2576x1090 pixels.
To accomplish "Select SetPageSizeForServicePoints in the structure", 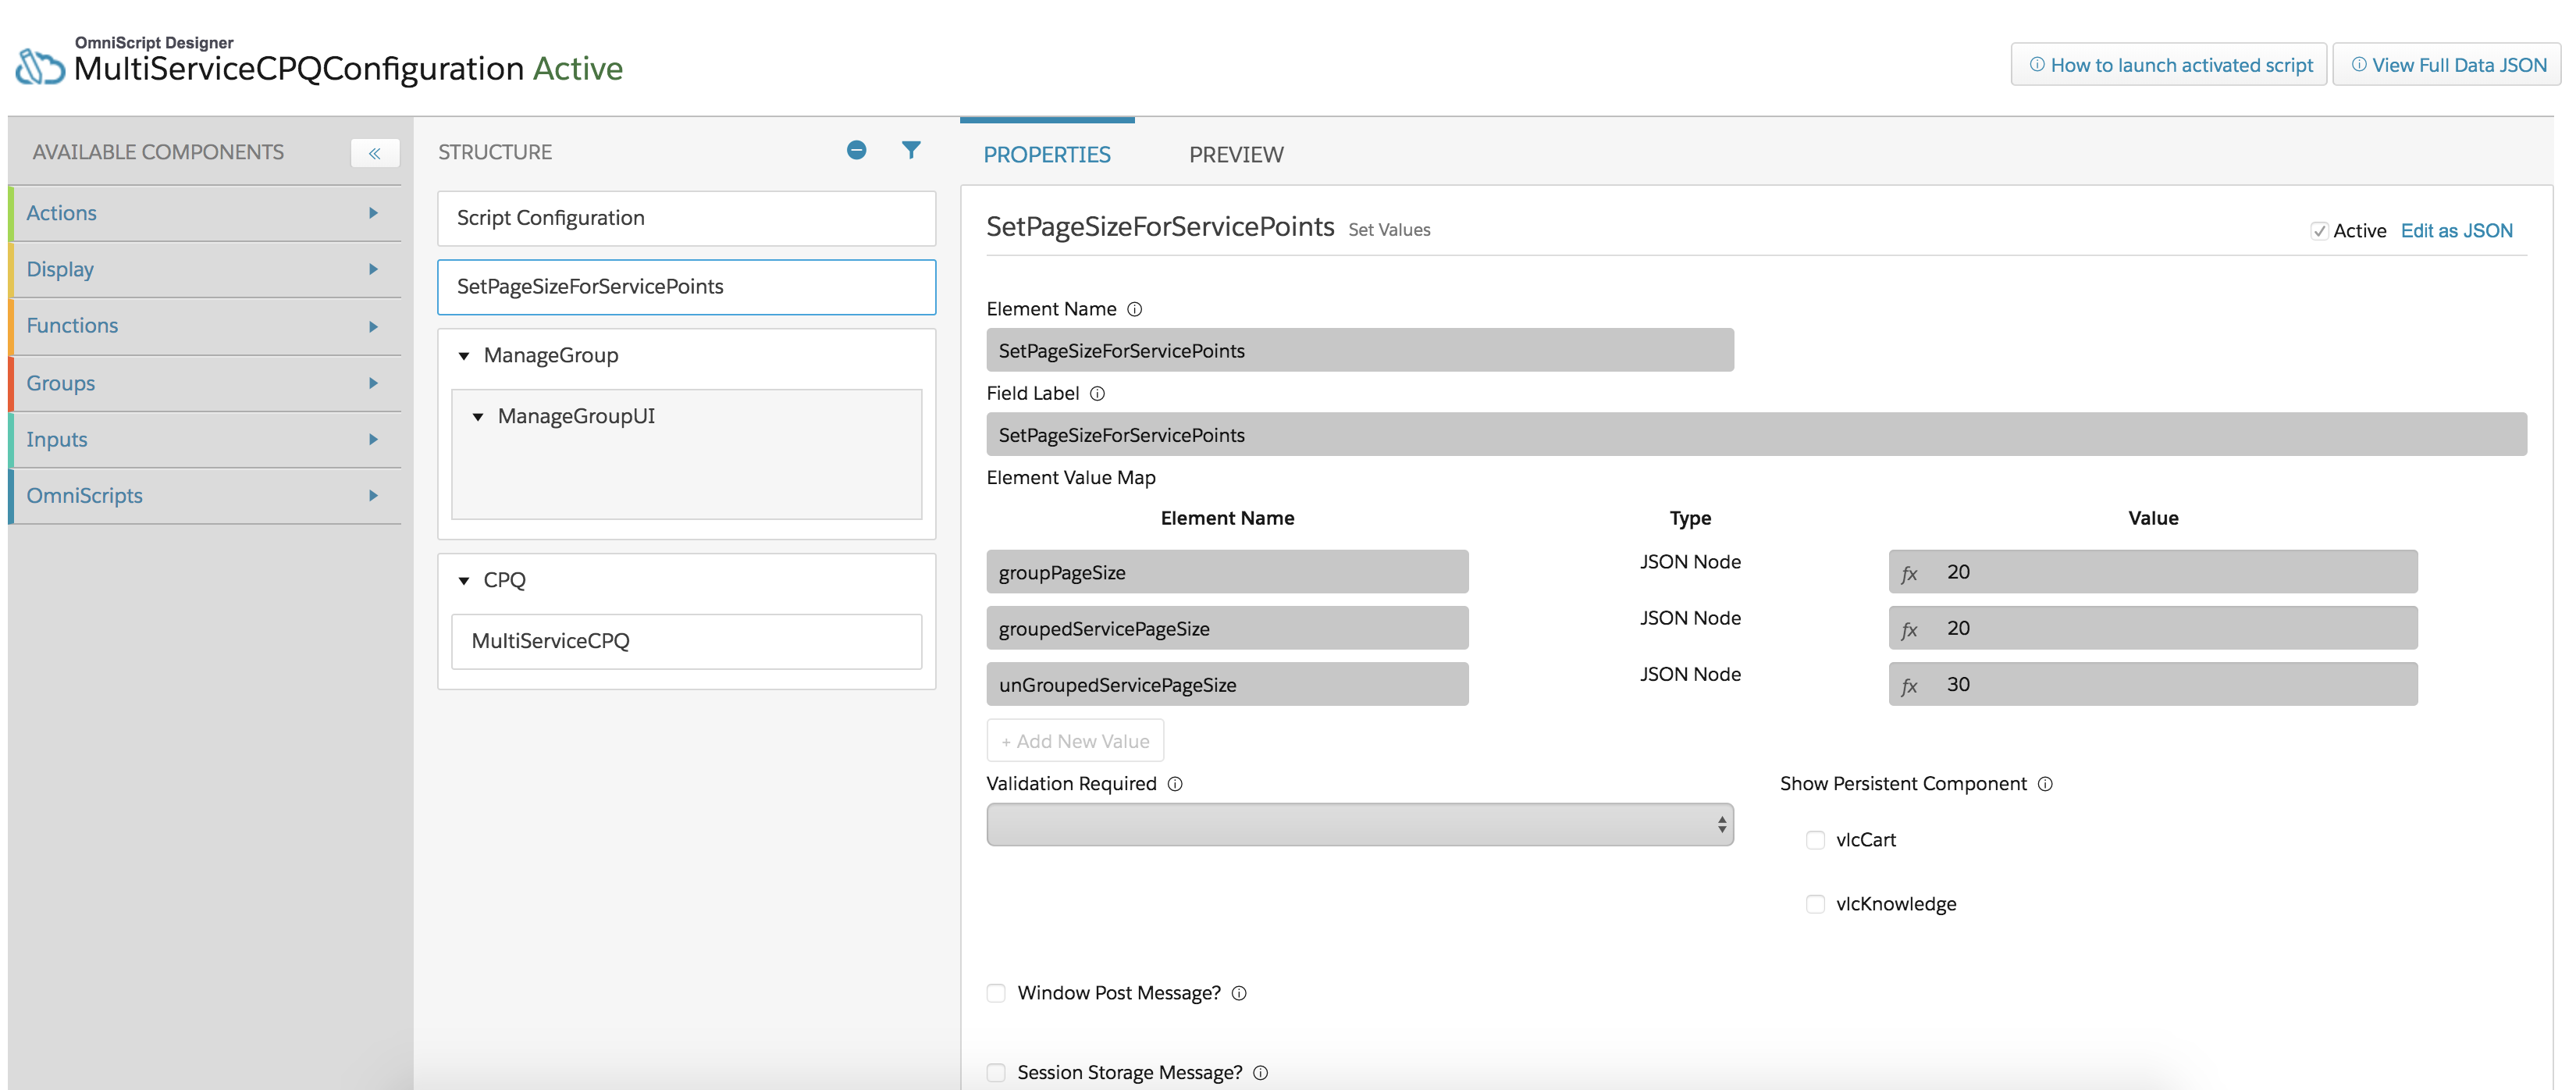I will coord(687,287).
